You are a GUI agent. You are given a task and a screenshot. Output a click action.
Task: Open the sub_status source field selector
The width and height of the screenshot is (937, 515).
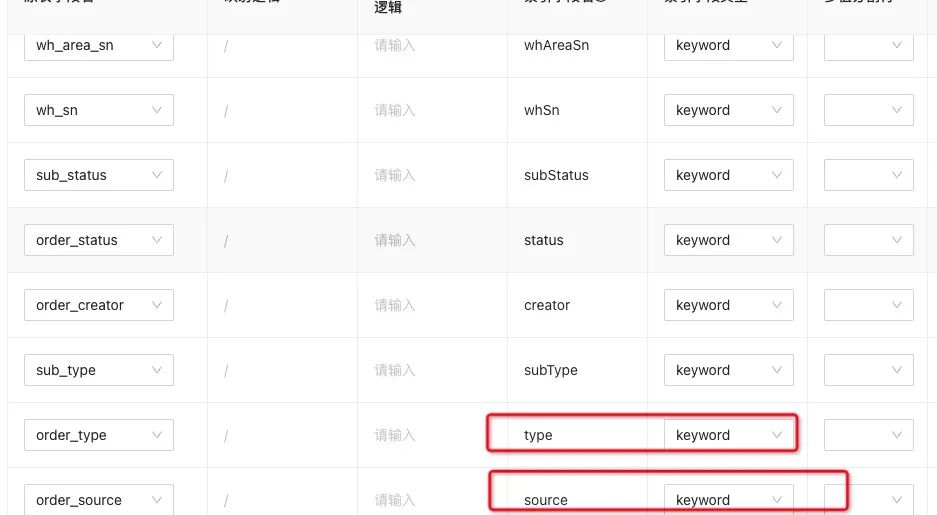[x=98, y=175]
